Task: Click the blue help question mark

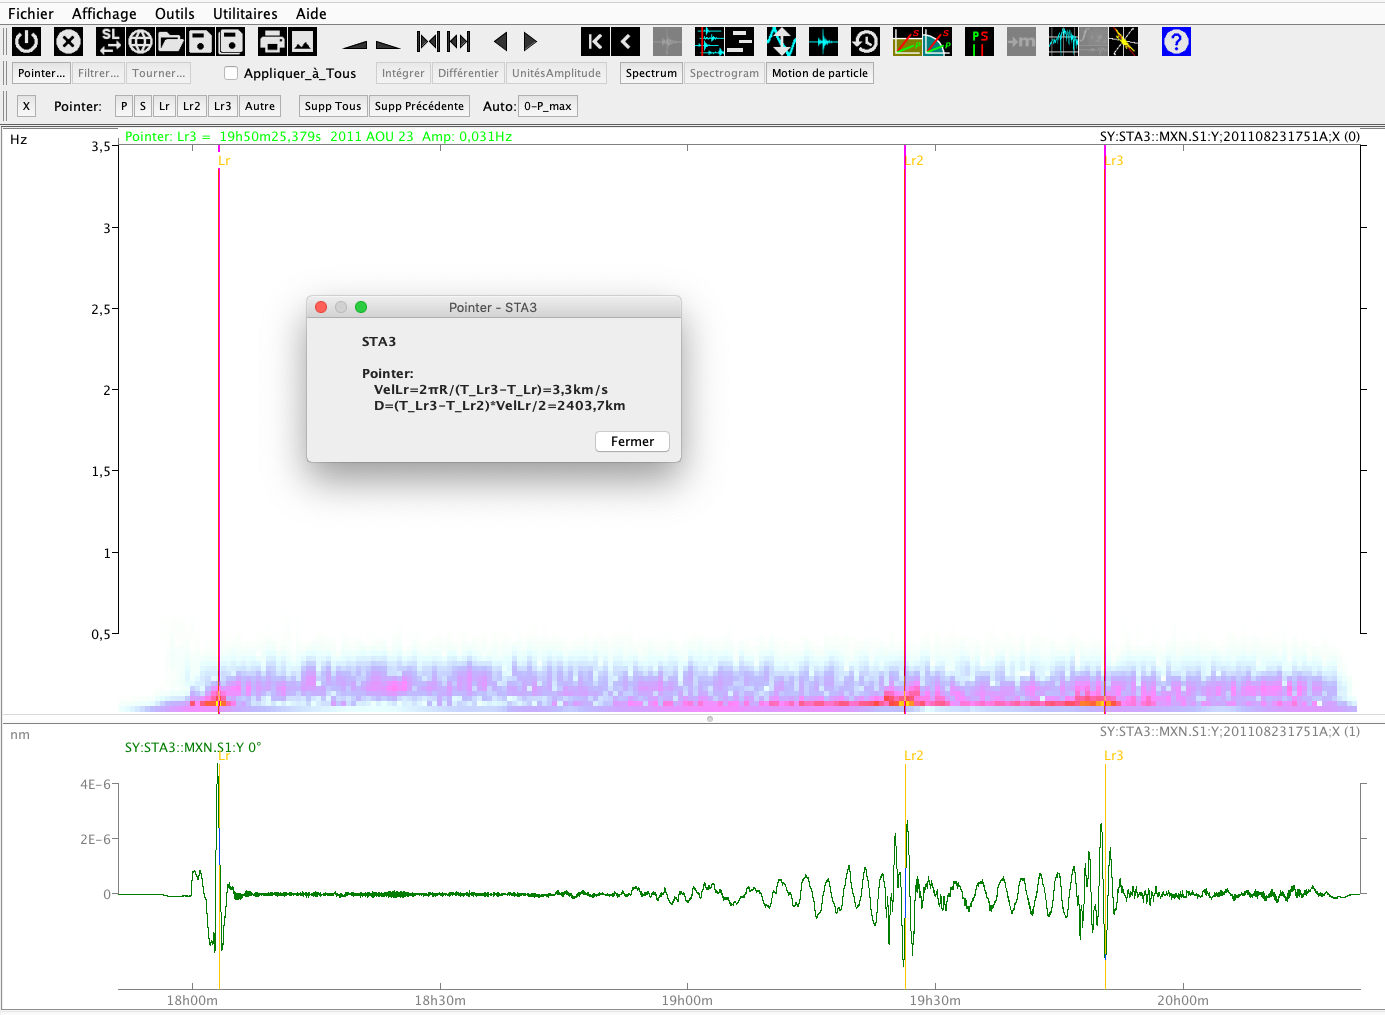Action: pos(1176,42)
